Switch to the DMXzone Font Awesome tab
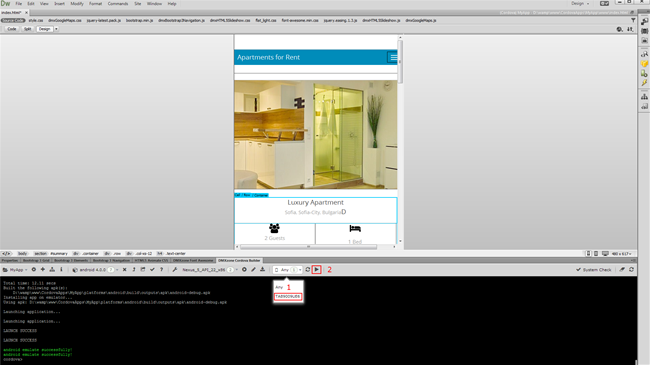Screen dimensions: 650x365 (x=193, y=260)
